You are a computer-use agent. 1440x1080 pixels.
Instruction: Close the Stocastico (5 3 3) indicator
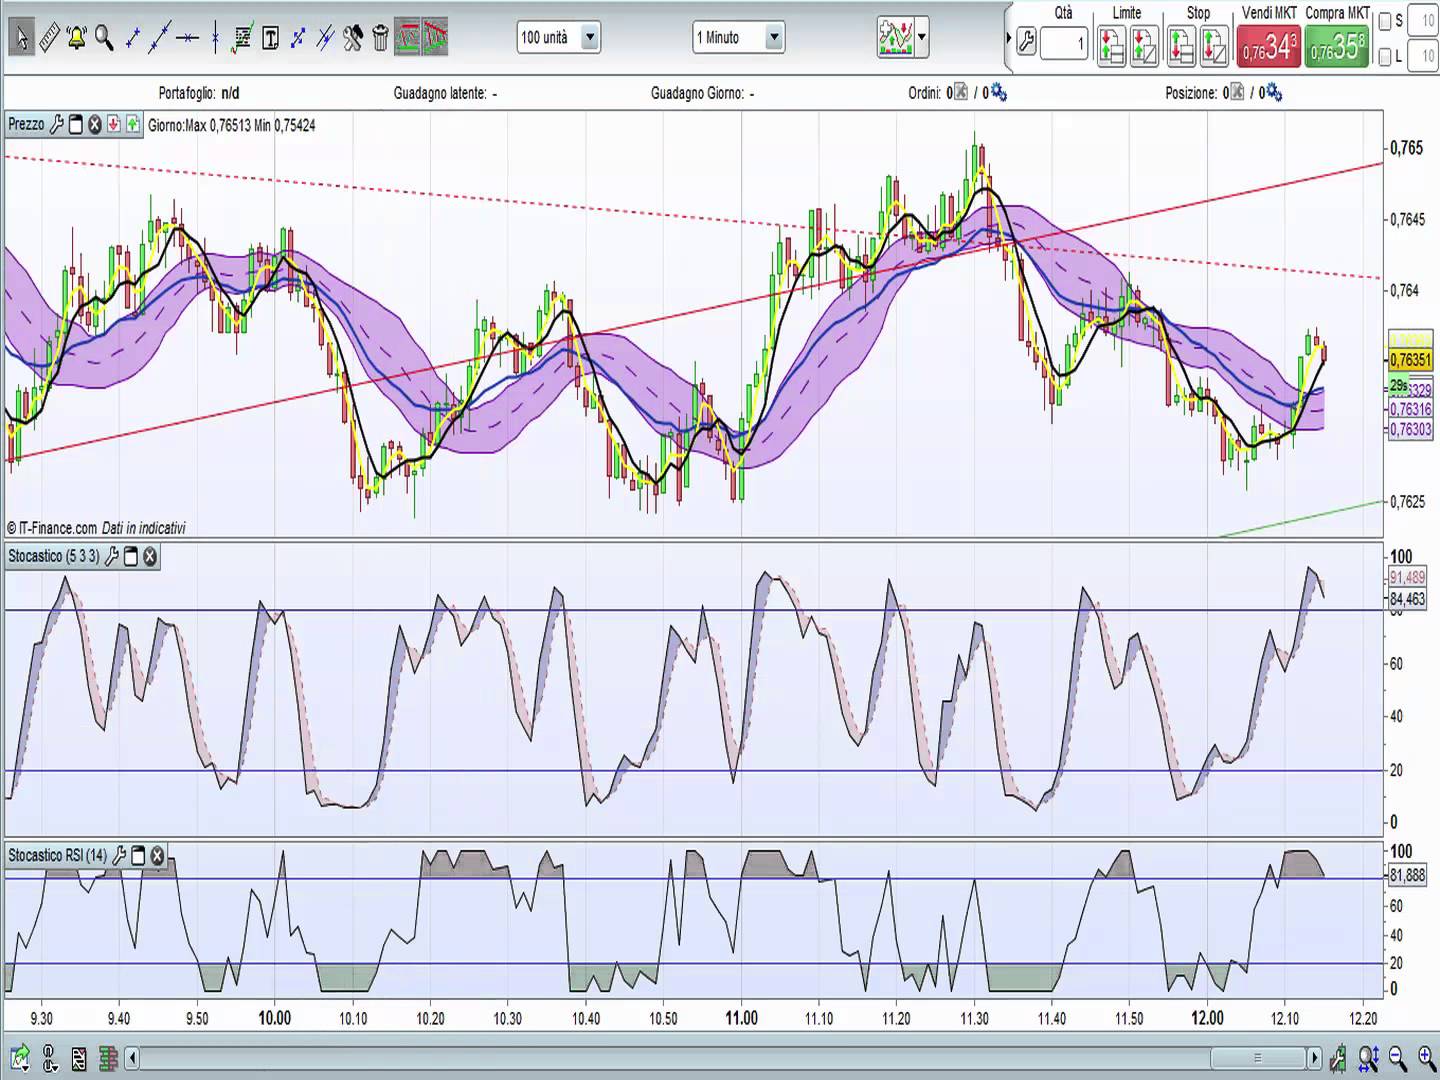(x=150, y=556)
